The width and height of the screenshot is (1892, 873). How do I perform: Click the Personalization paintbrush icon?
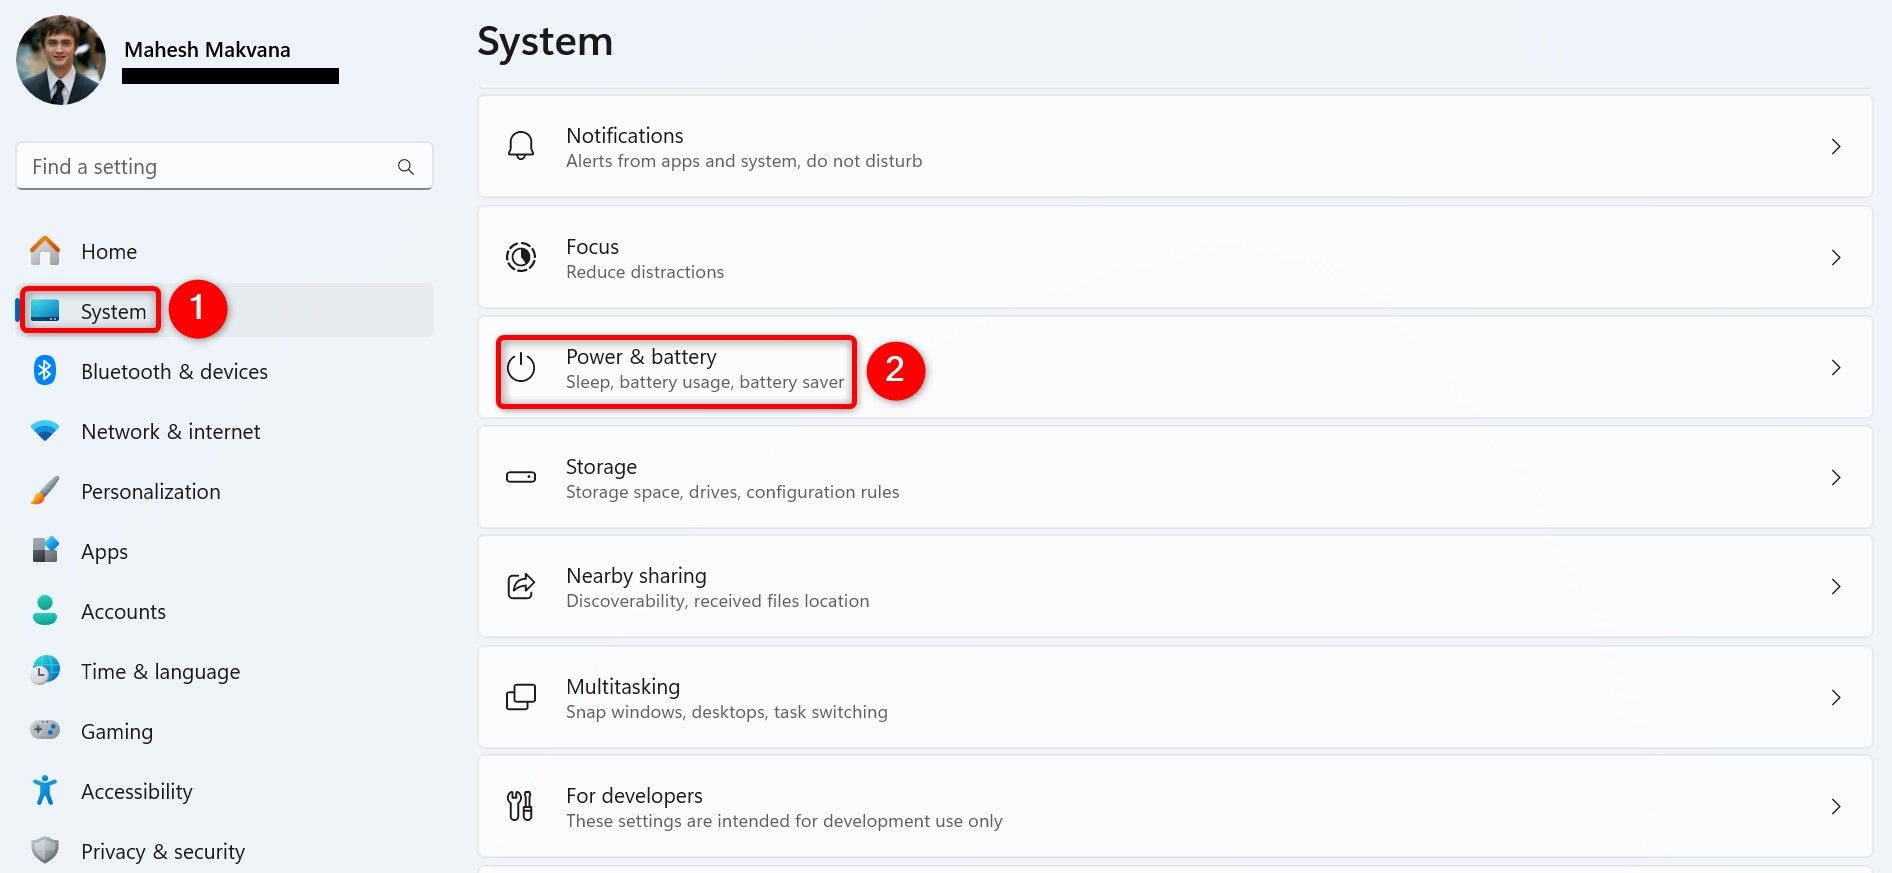click(x=45, y=491)
